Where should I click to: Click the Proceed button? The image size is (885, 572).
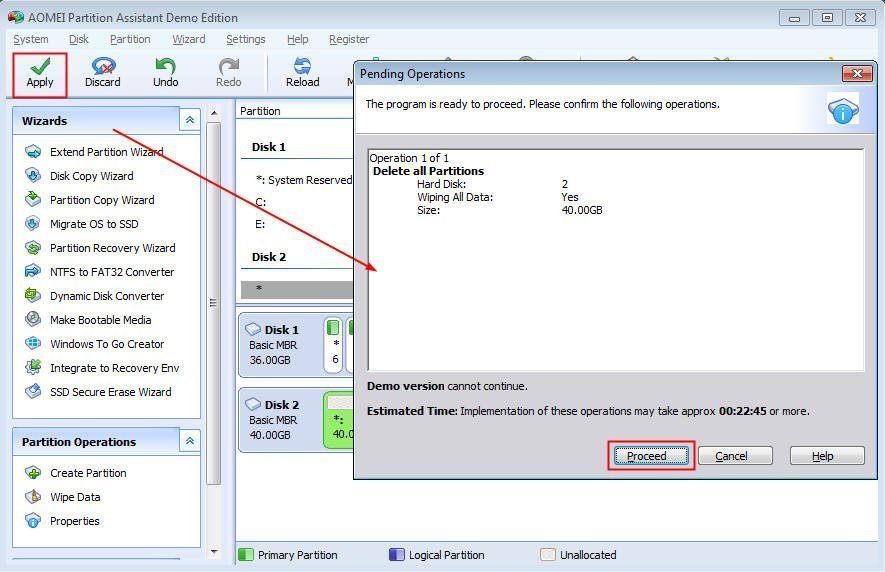651,456
